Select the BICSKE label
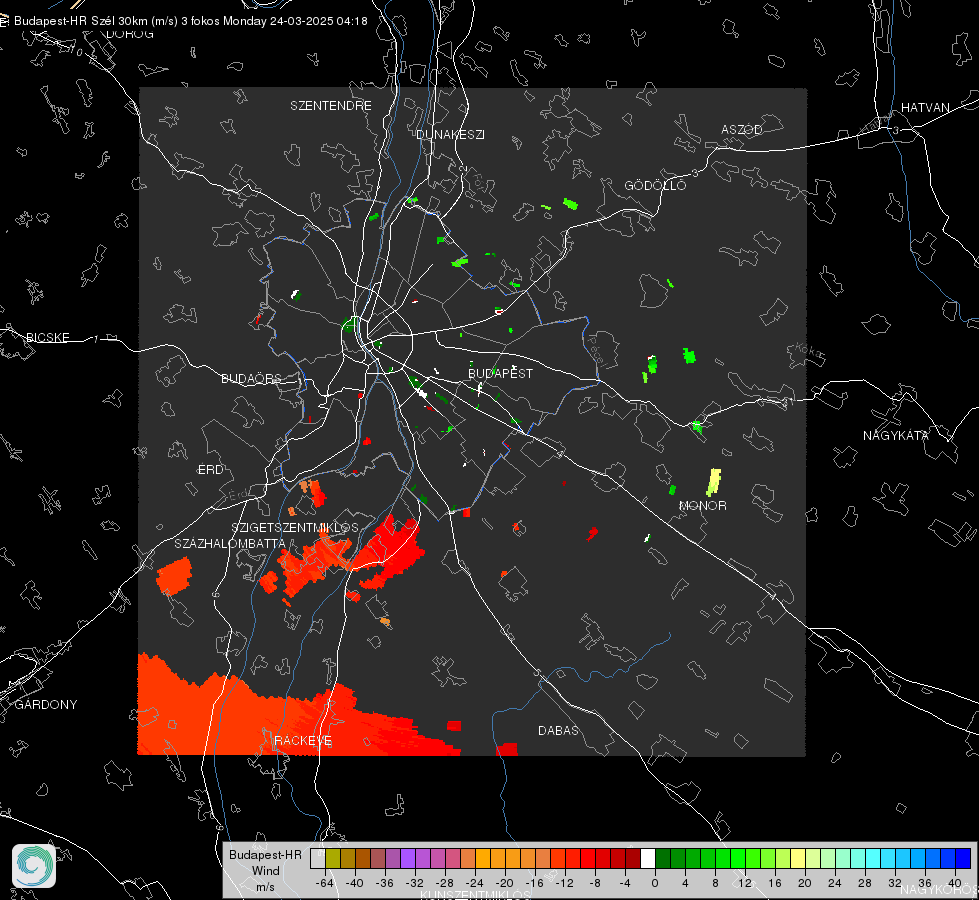 pos(47,337)
